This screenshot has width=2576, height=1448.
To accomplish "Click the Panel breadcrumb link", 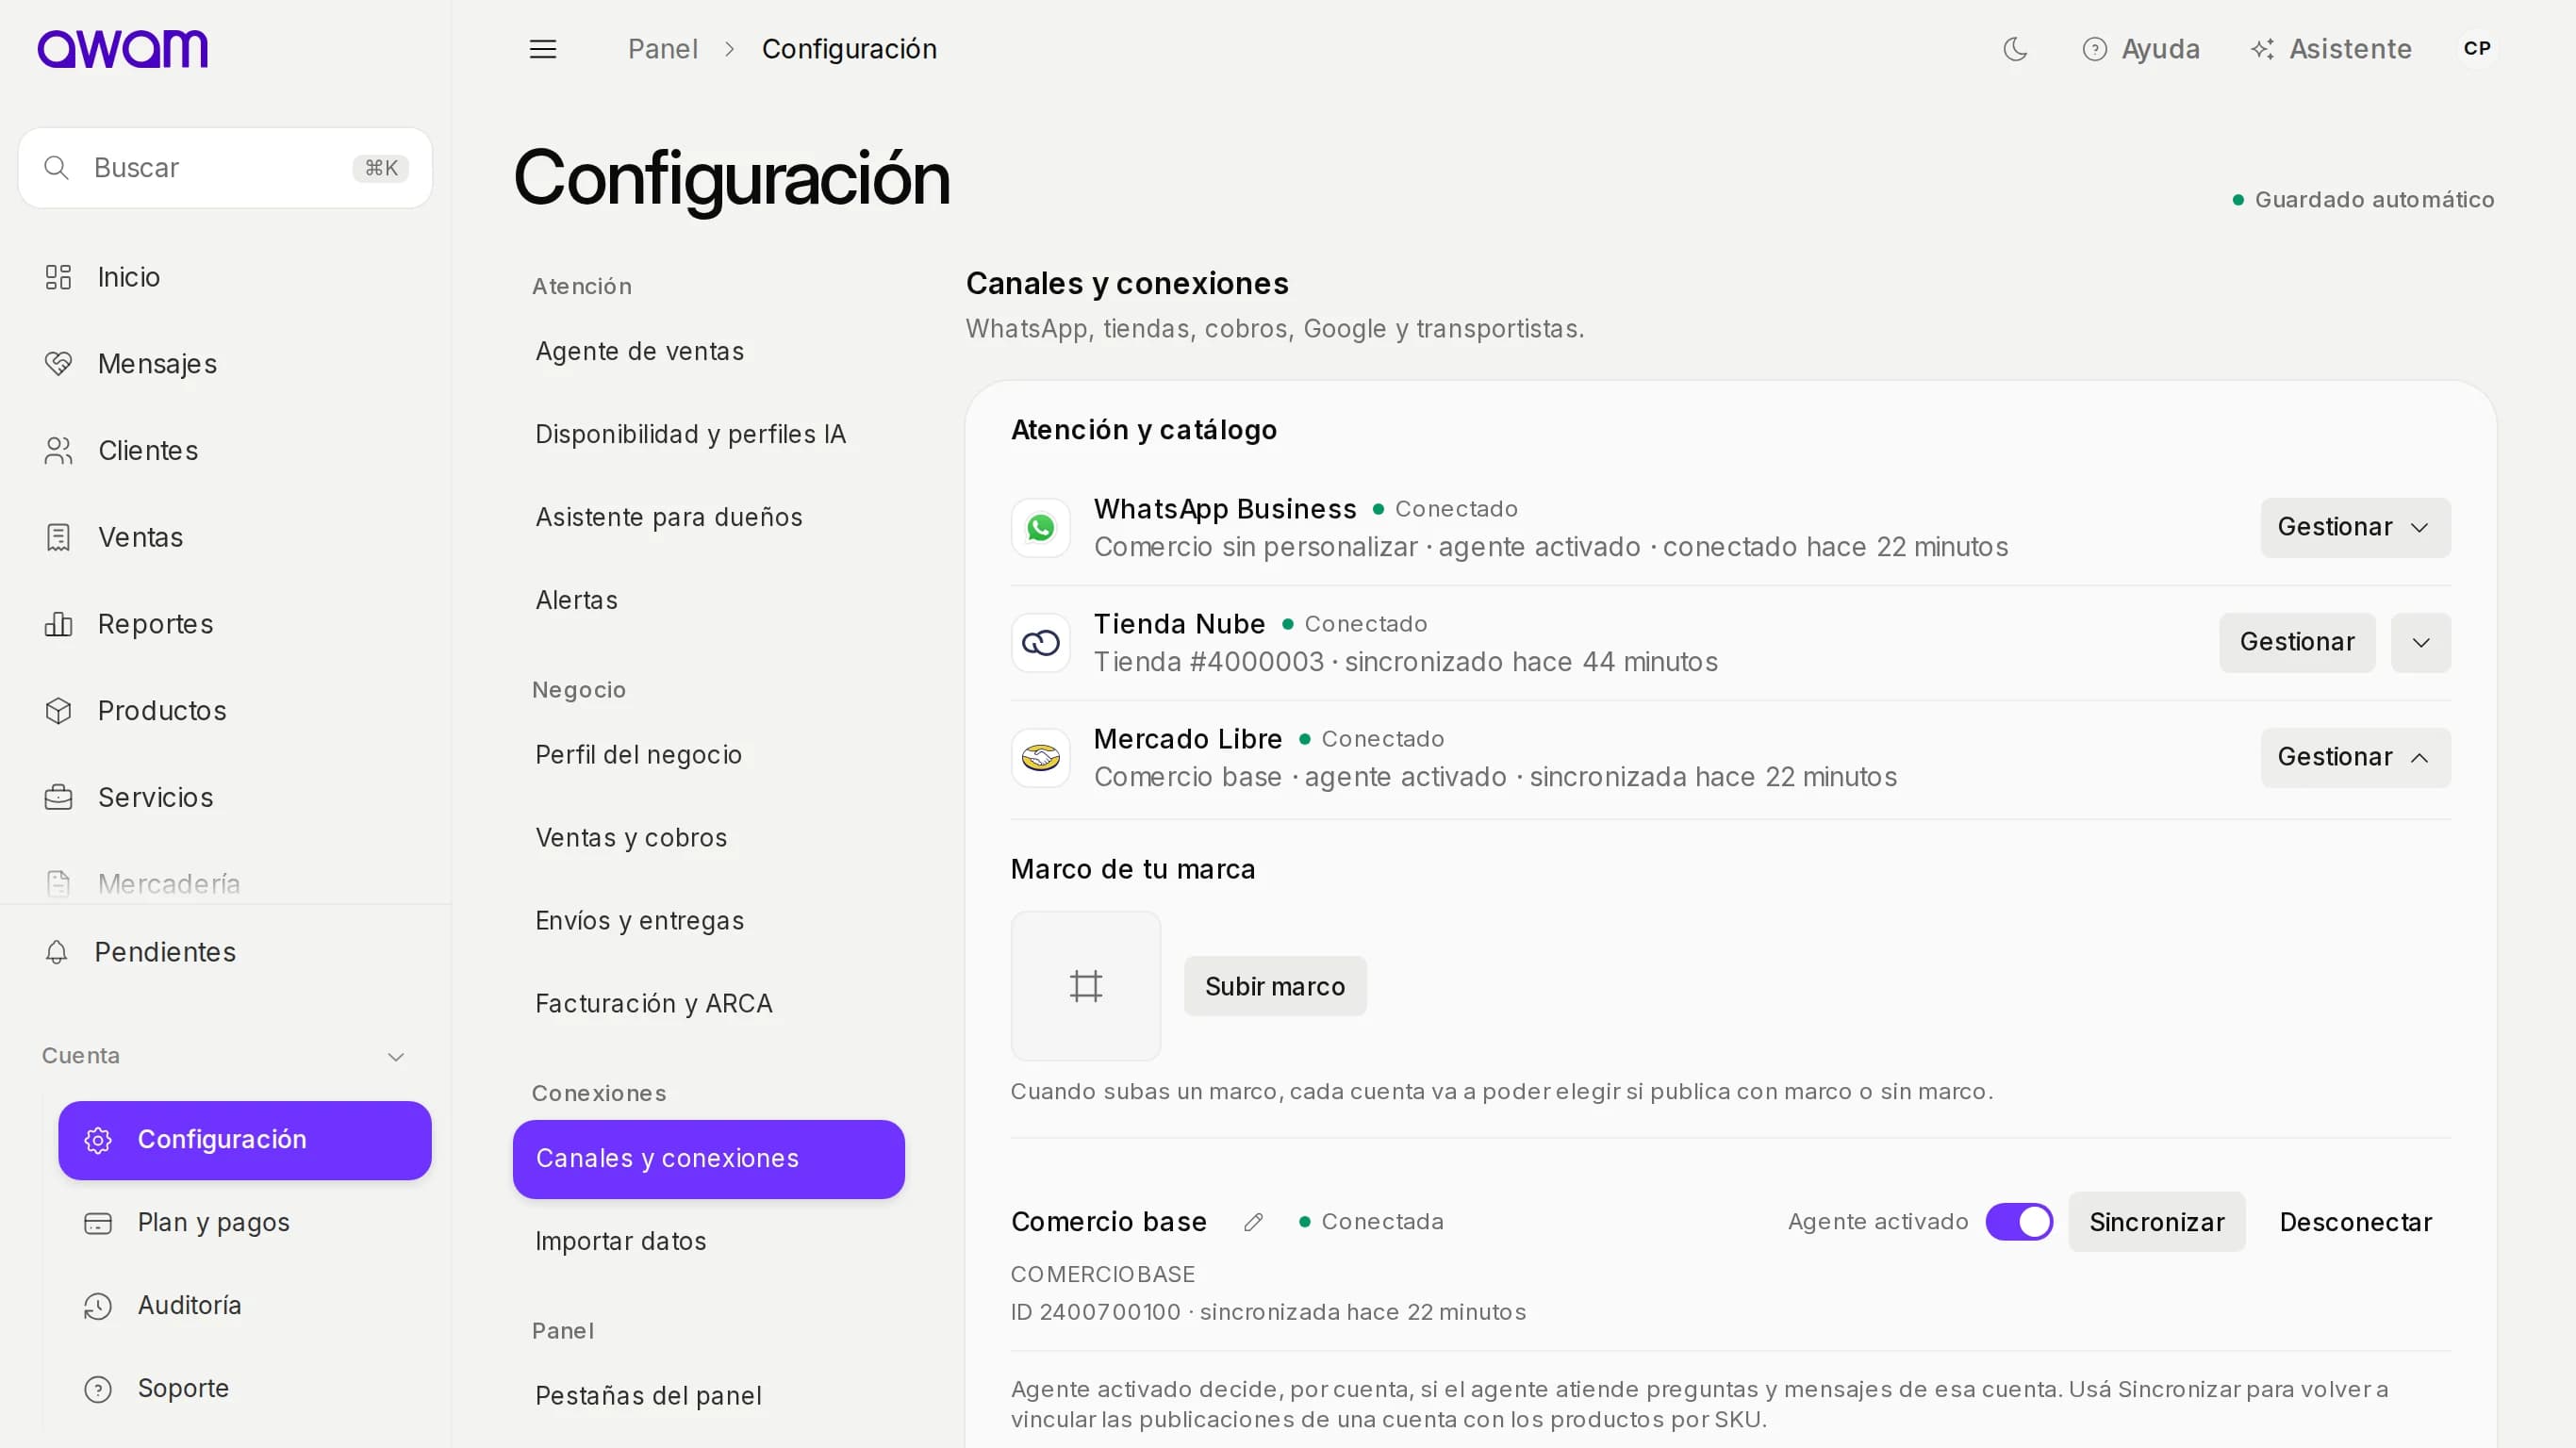I will pyautogui.click(x=662, y=49).
